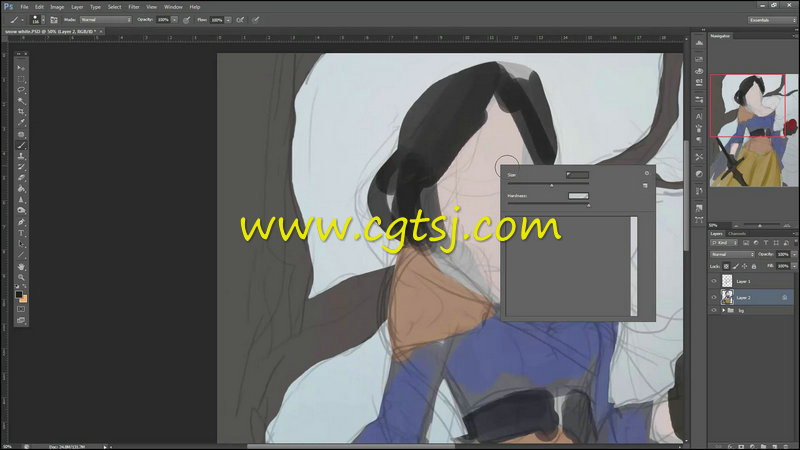This screenshot has height=450, width=800.
Task: Select the Type tool
Action: tap(21, 233)
